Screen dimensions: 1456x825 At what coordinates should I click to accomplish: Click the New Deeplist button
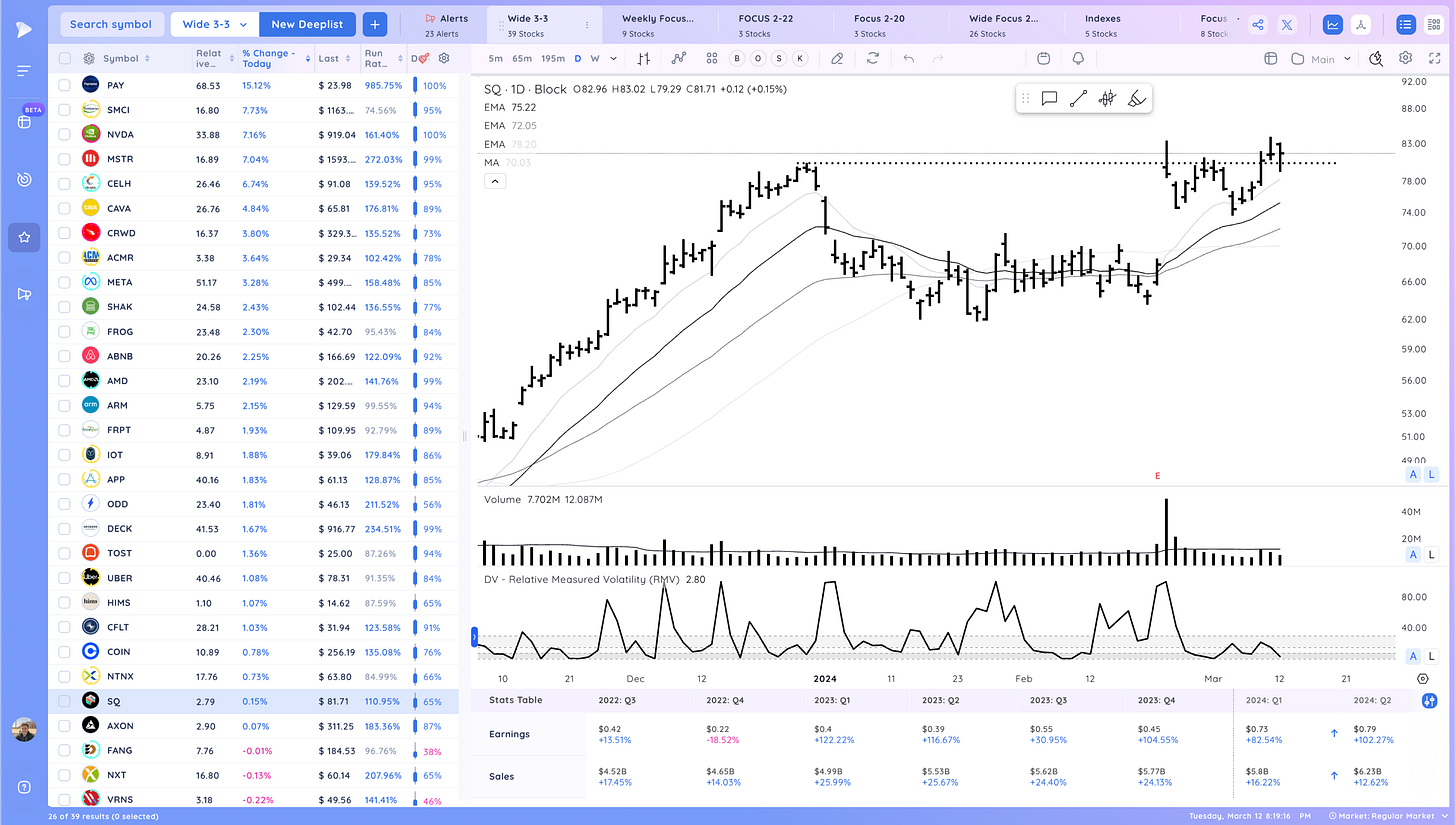(307, 25)
